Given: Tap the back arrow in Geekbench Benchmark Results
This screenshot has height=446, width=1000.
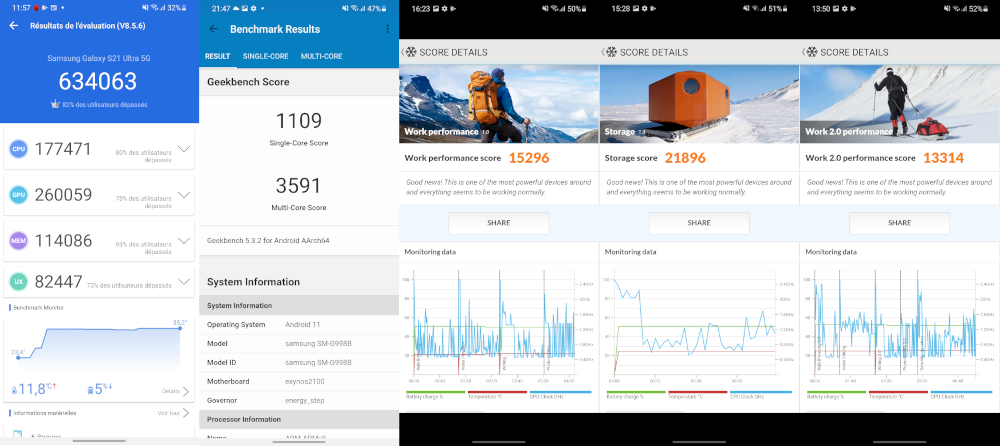Looking at the screenshot, I should [x=214, y=29].
